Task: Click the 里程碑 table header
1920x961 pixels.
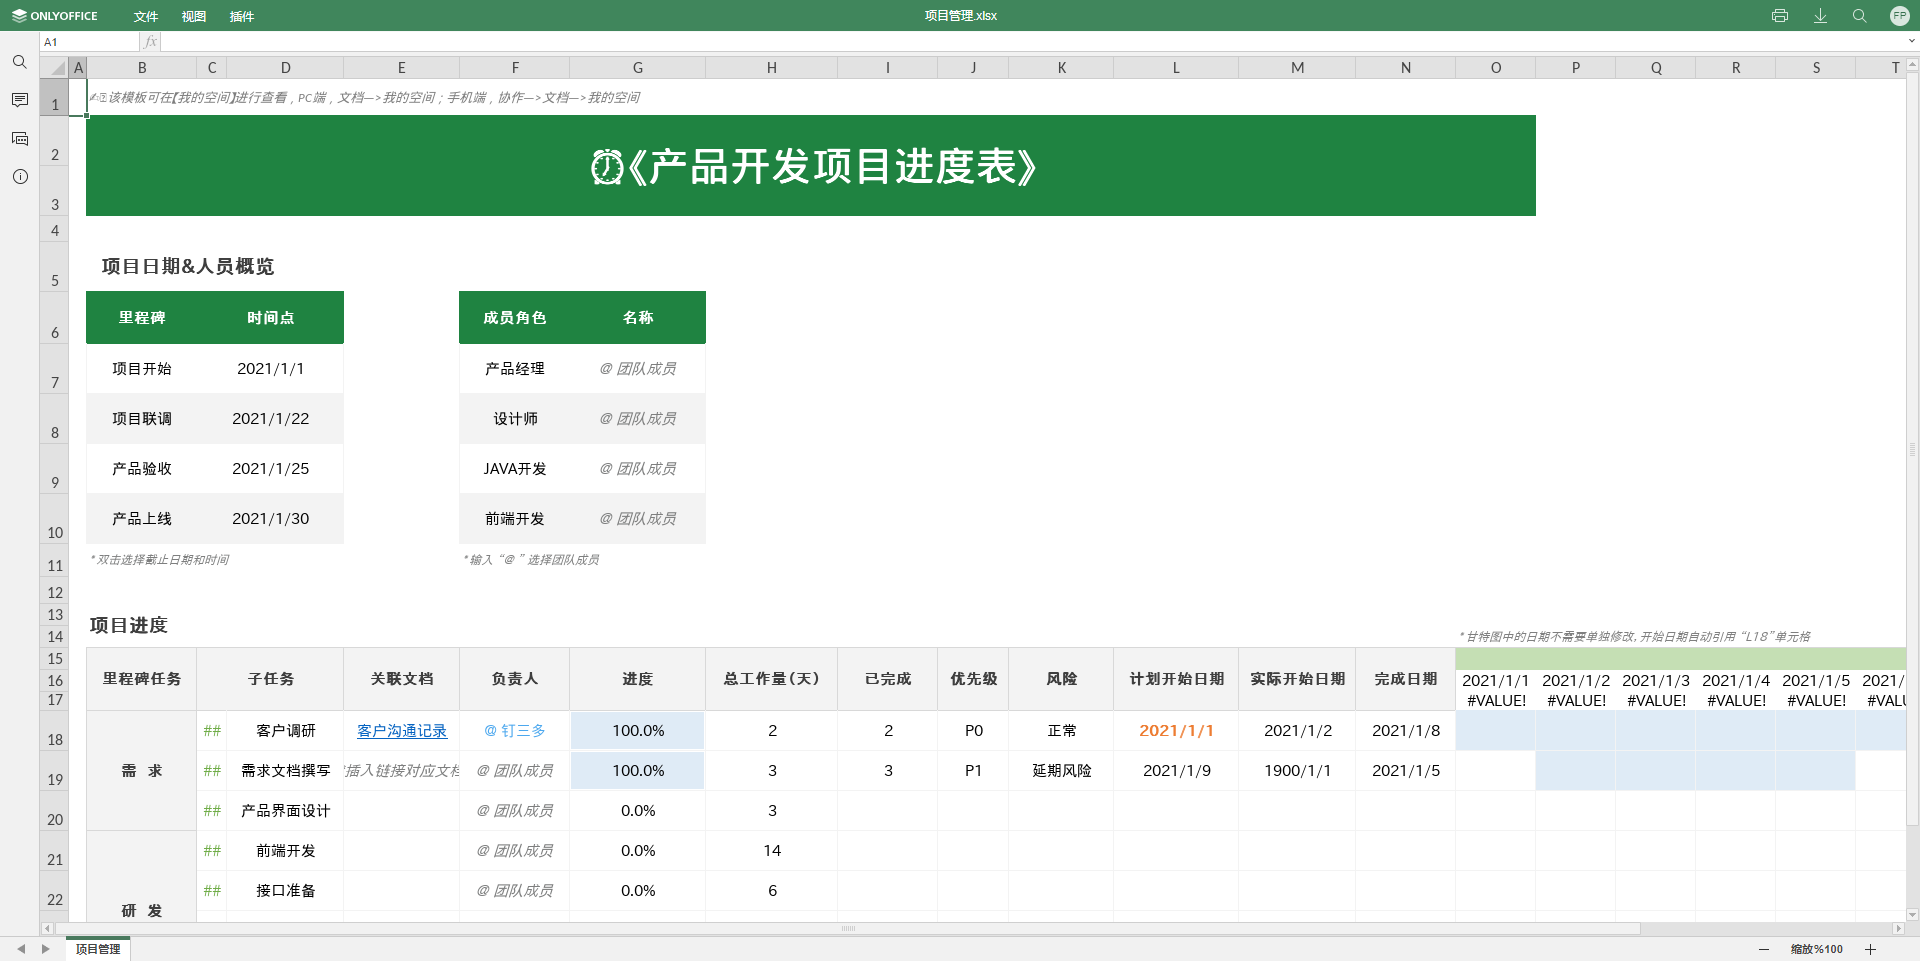Action: pyautogui.click(x=142, y=318)
